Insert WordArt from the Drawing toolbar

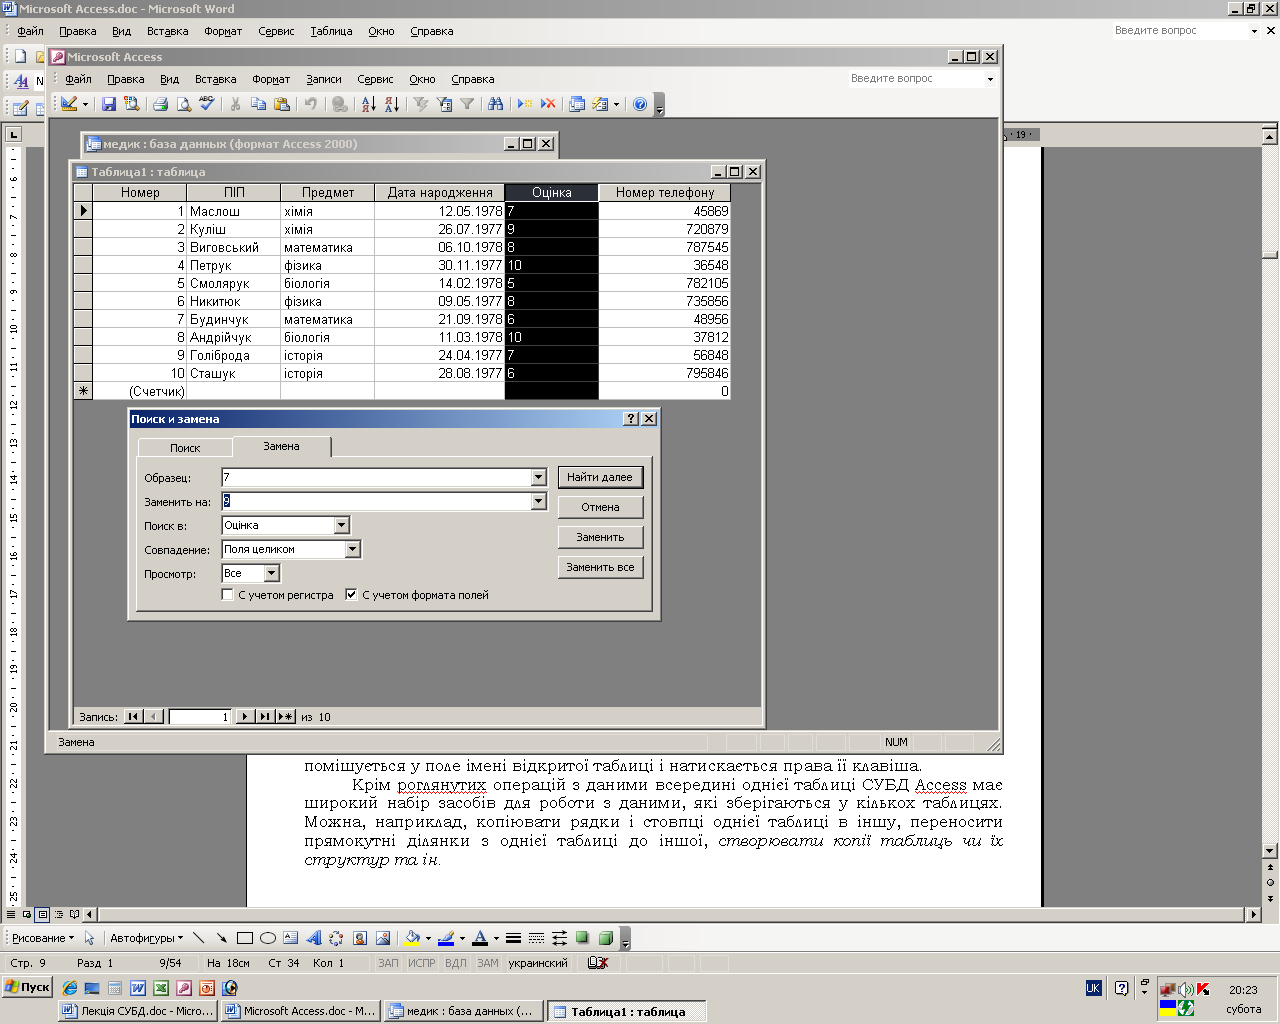tap(313, 938)
